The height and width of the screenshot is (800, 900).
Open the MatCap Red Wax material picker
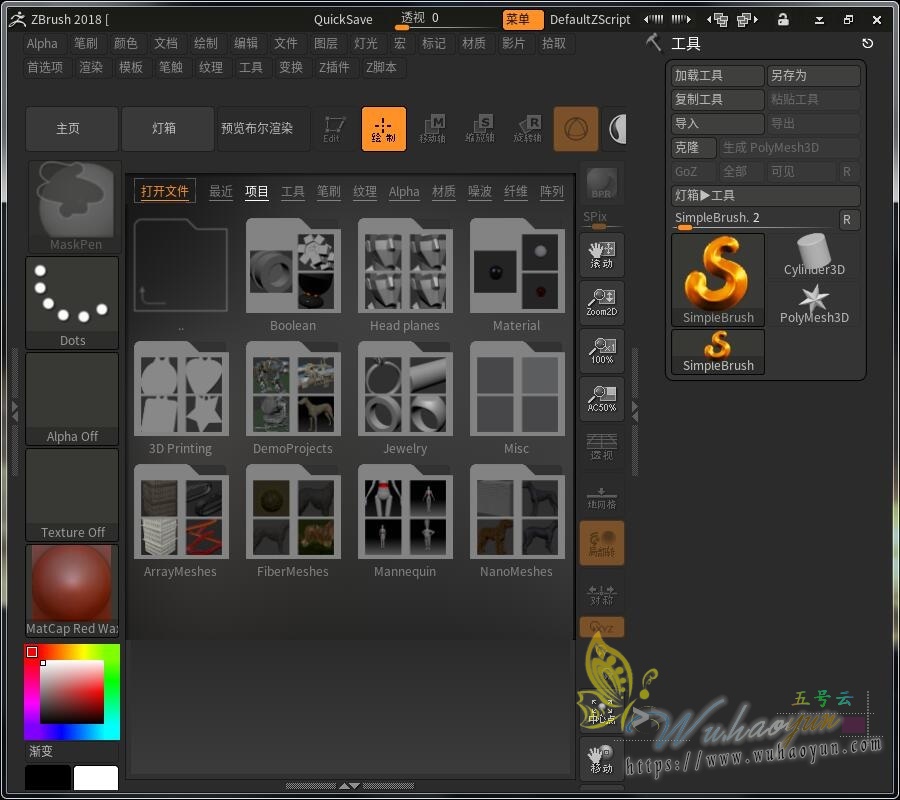point(72,591)
